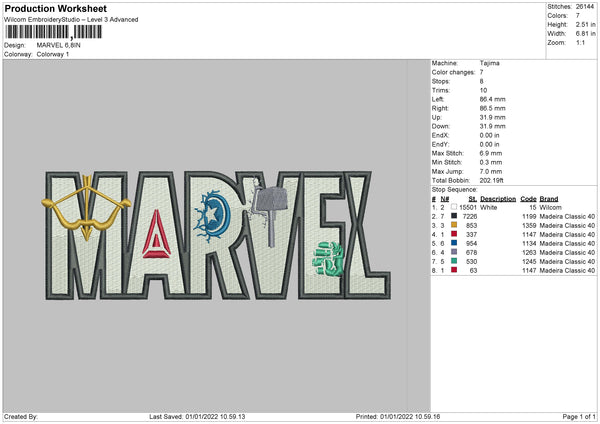Pick the green swatch for code 1245
This screenshot has width=600, height=424.
(x=454, y=261)
